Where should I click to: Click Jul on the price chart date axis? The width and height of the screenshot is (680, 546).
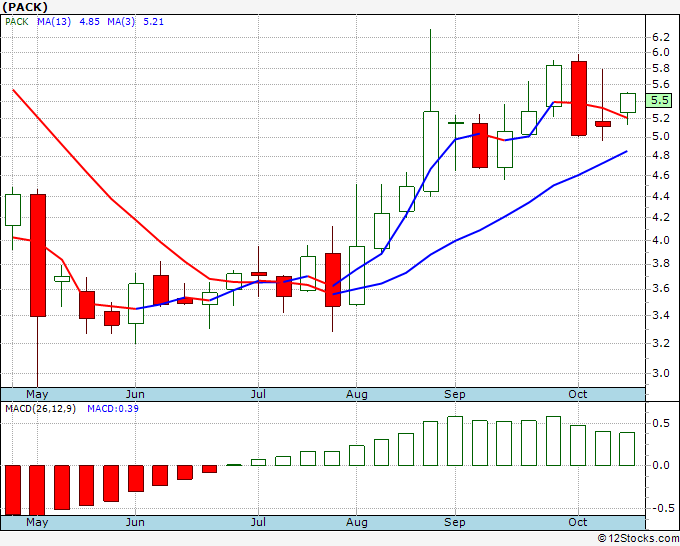[x=258, y=395]
